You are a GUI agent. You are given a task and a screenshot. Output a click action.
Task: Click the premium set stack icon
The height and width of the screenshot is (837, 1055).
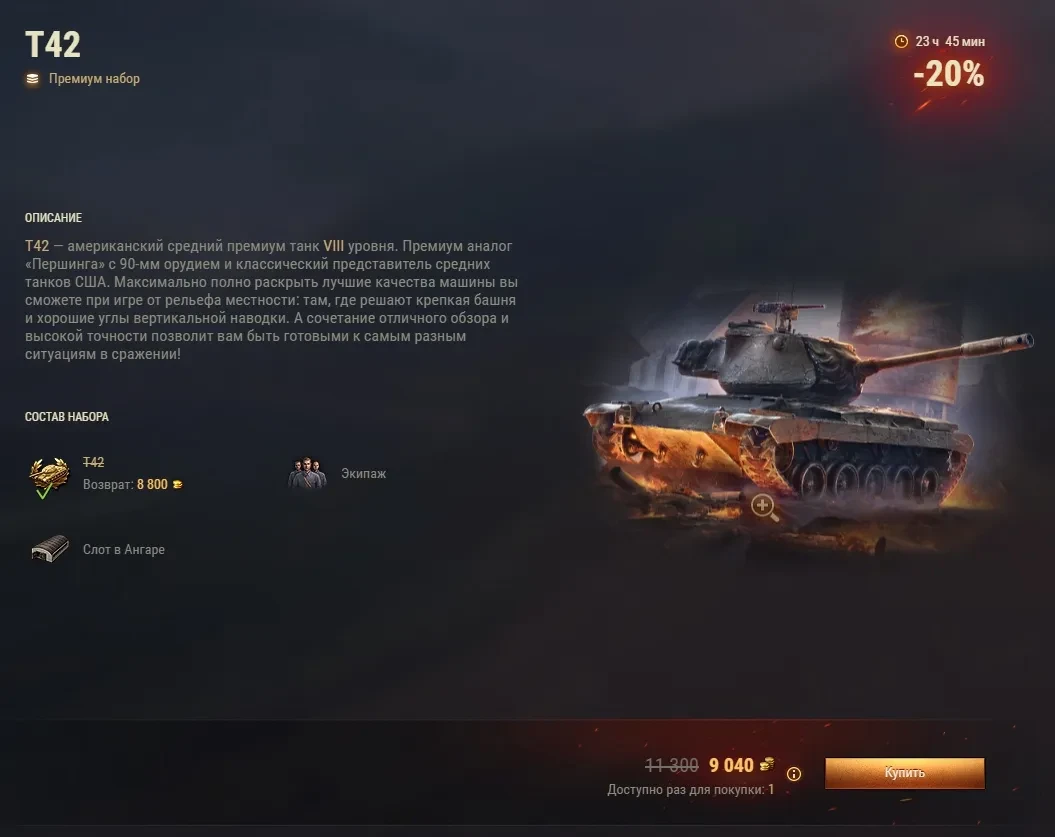(32, 79)
